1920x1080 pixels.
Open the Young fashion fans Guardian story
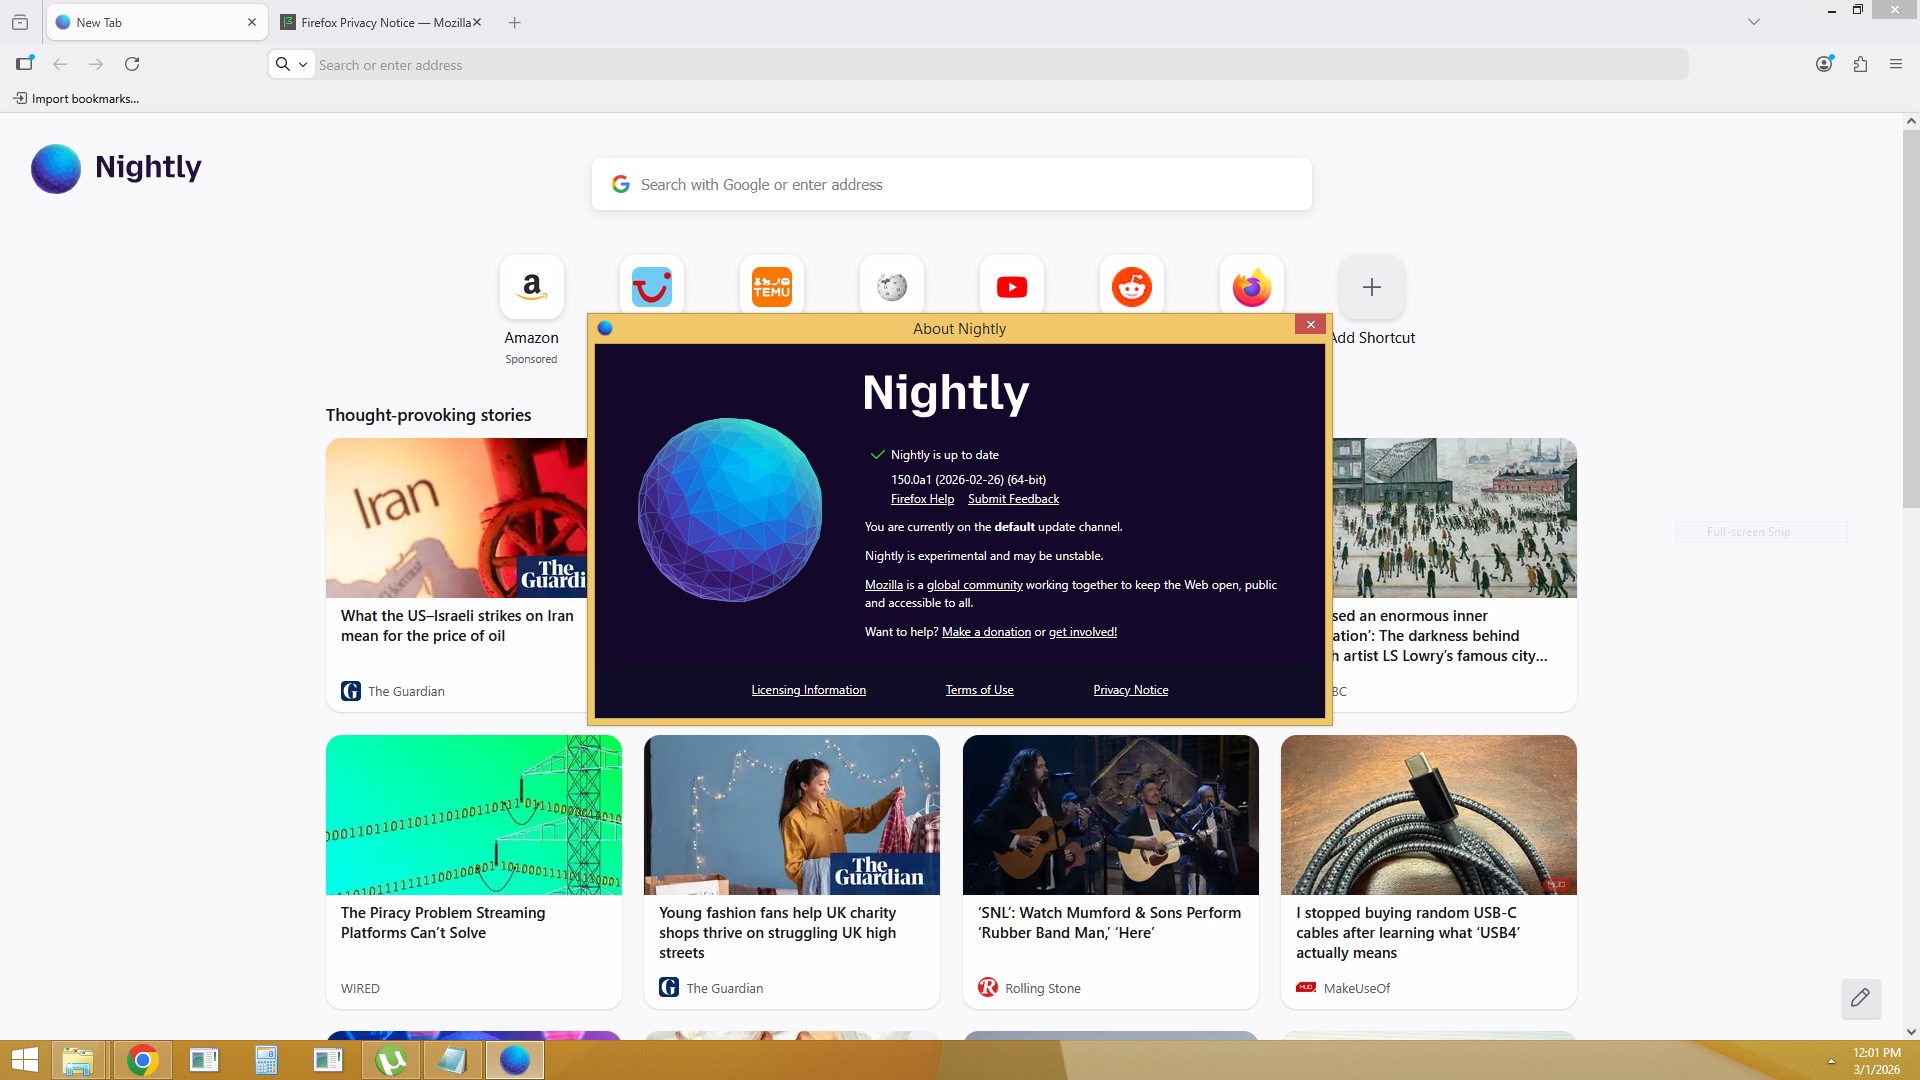click(791, 872)
